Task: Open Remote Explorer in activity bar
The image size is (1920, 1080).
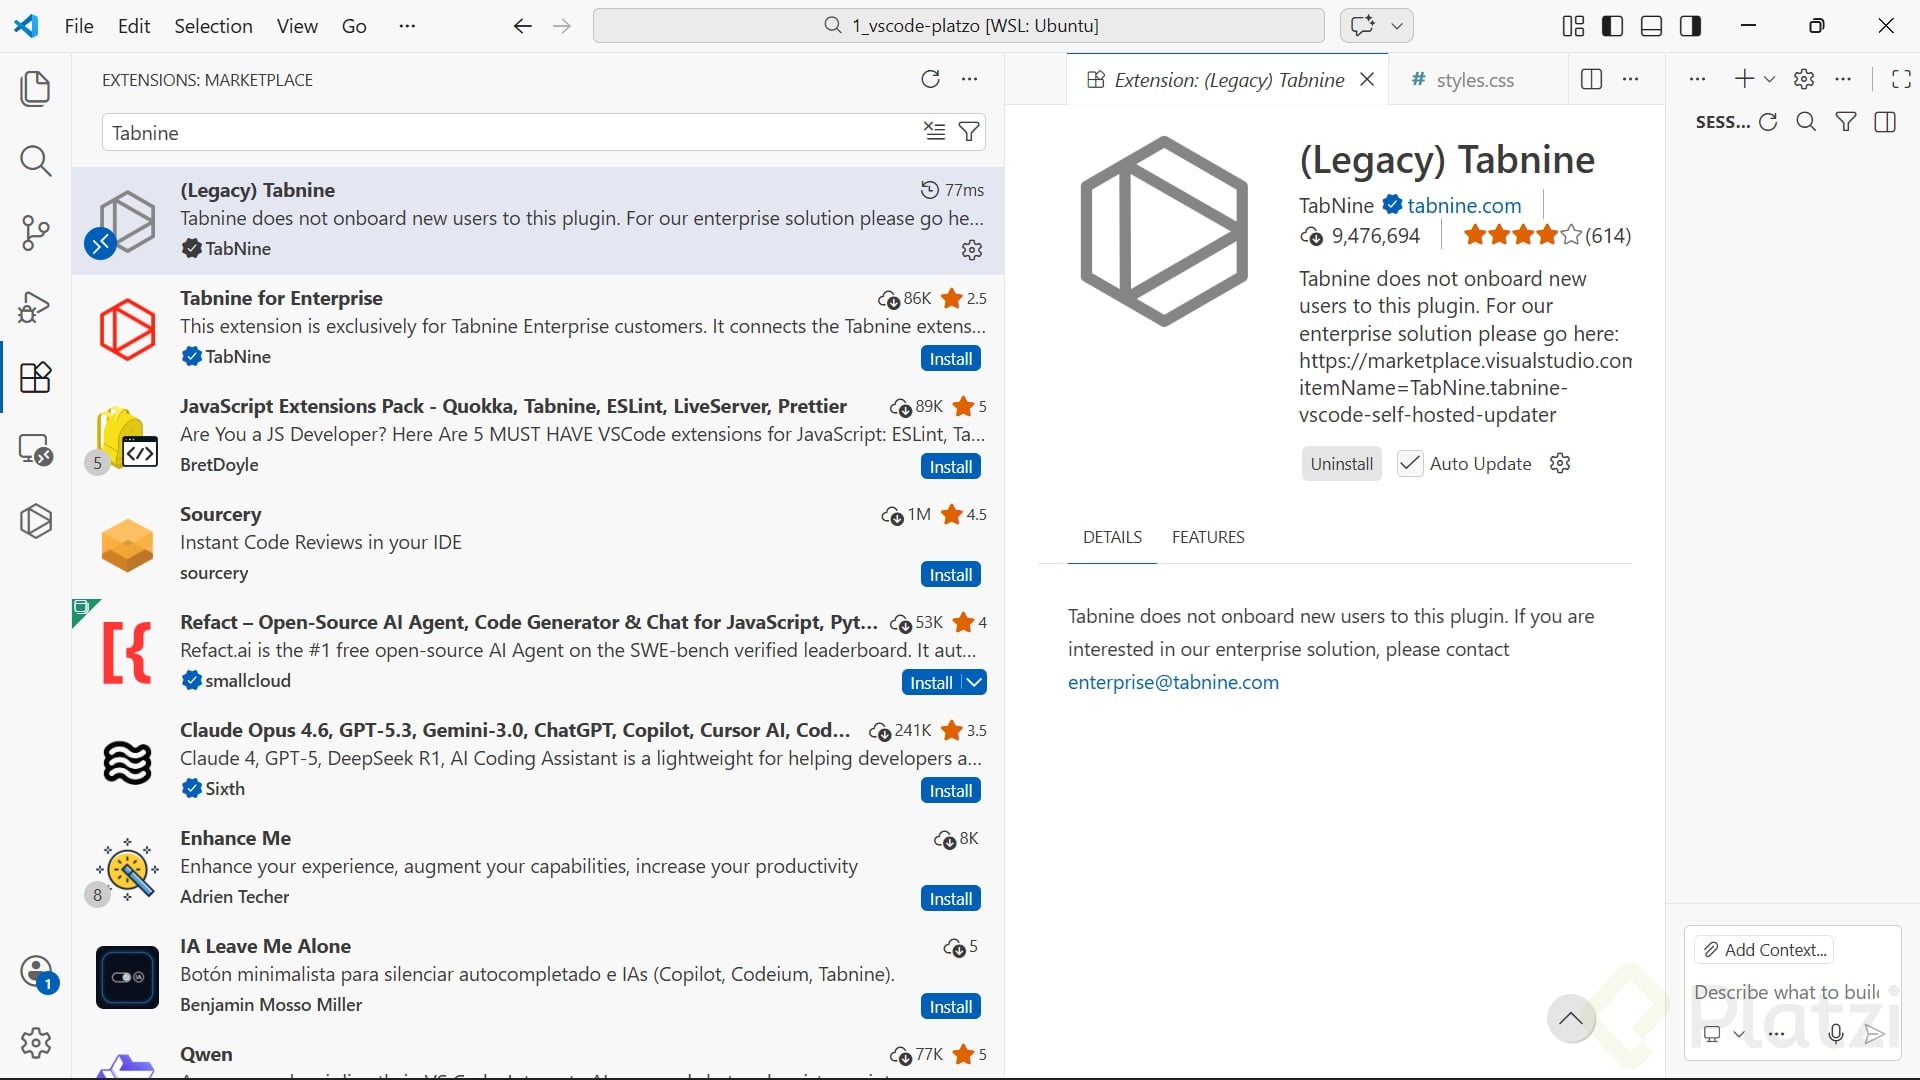Action: pyautogui.click(x=36, y=450)
